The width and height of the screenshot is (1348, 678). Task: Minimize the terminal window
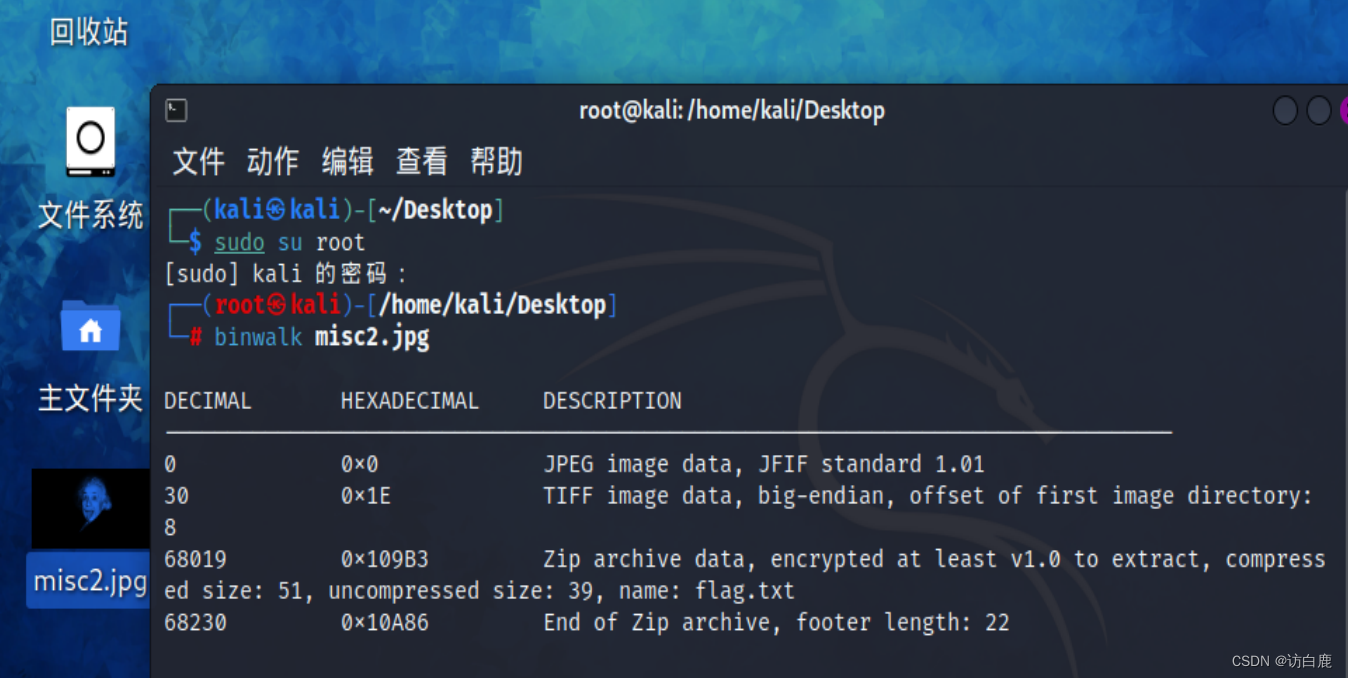[1285, 110]
